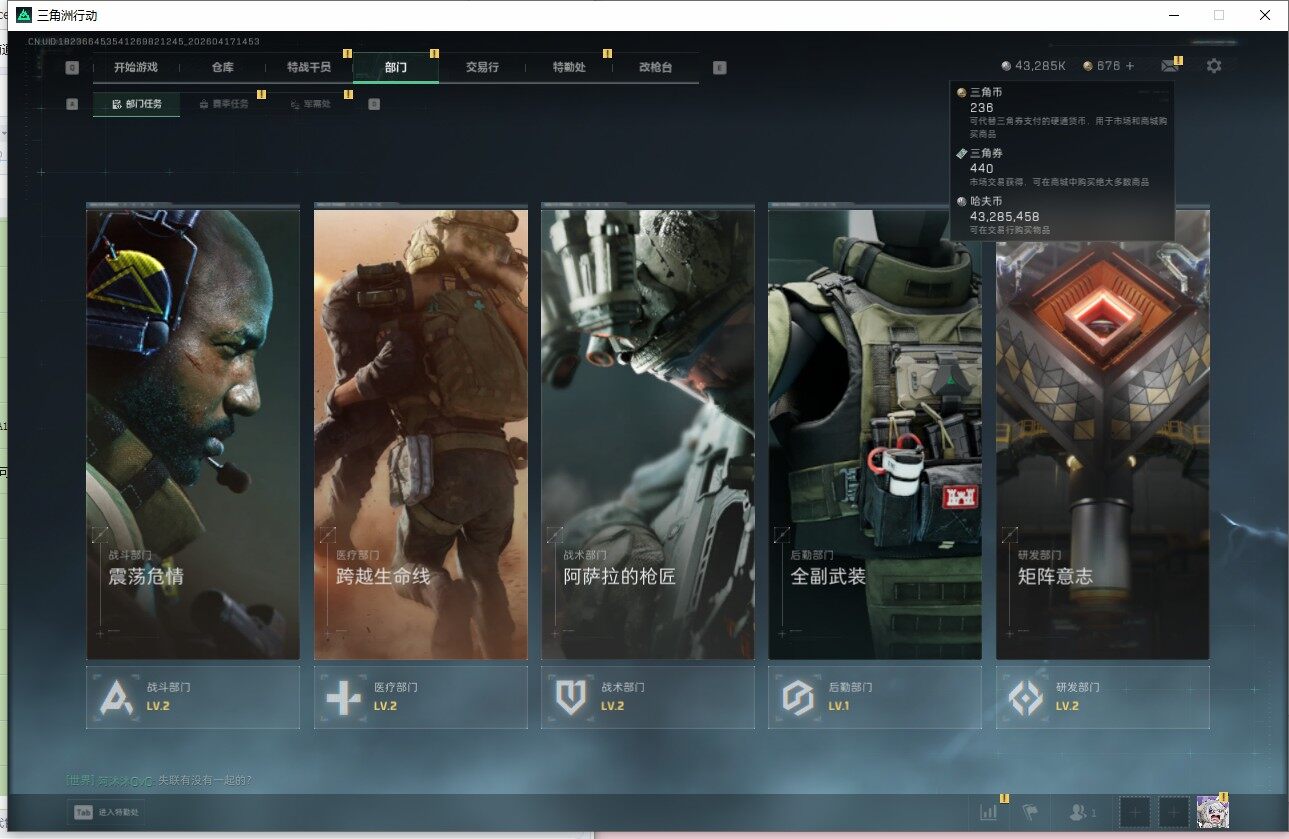Click the 440 amount in tooltip
Image resolution: width=1289 pixels, height=839 pixels.
click(x=982, y=168)
